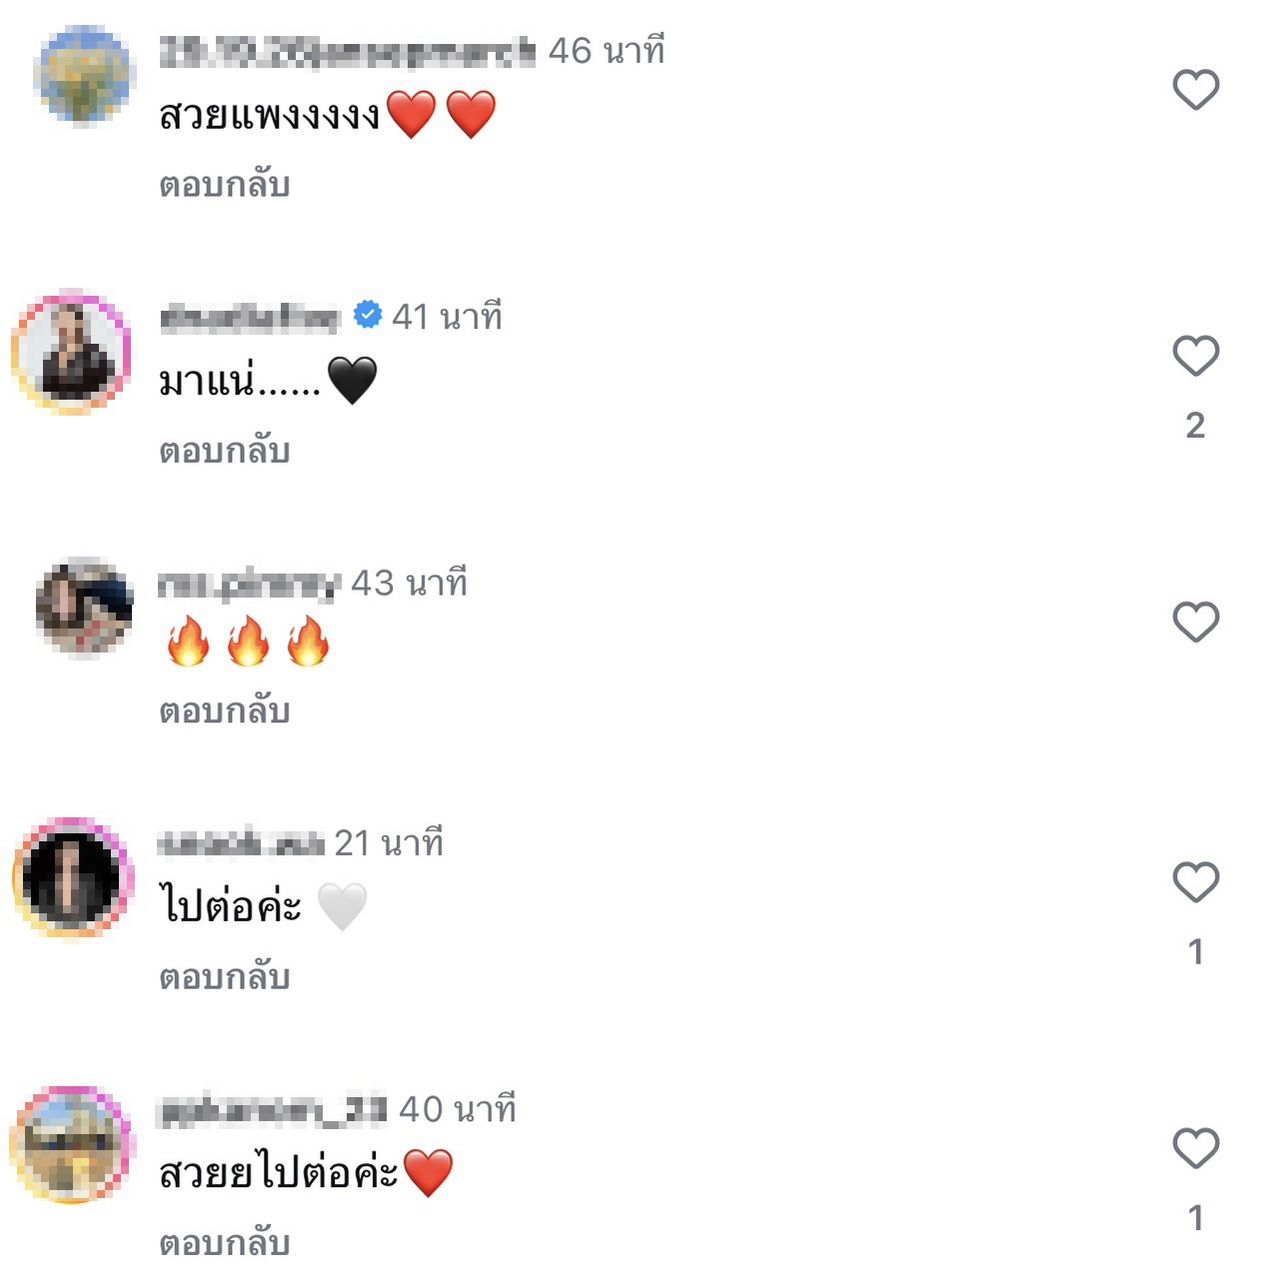Open avatar of the fire emojis commenter
Screen dimensions: 1280x1276
84,607
